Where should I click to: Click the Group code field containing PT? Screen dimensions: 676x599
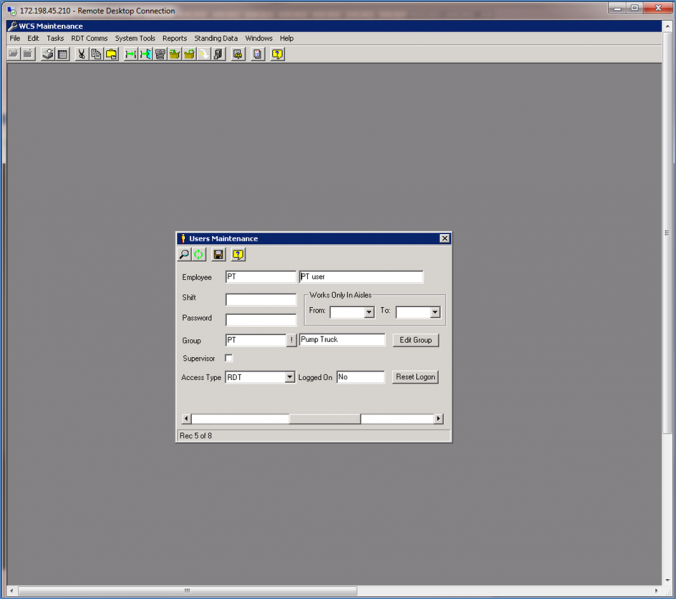pos(256,340)
